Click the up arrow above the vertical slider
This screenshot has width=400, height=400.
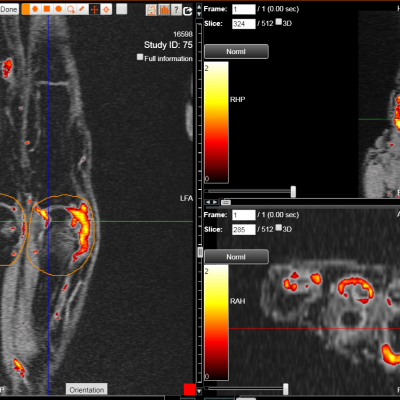199,7
